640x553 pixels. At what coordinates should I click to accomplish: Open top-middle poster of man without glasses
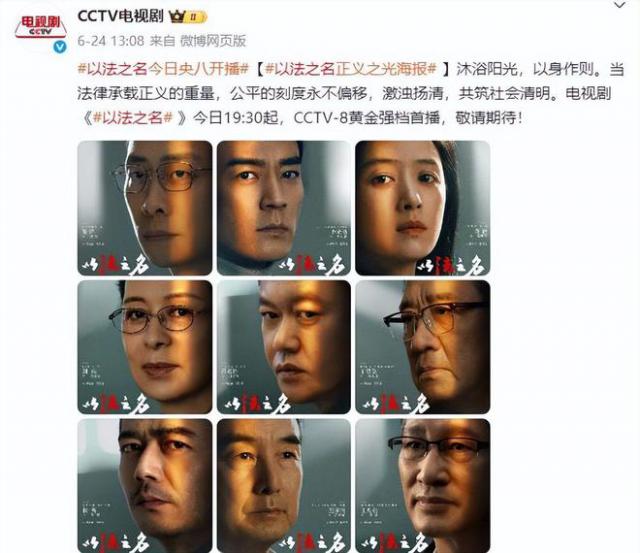tap(284, 208)
